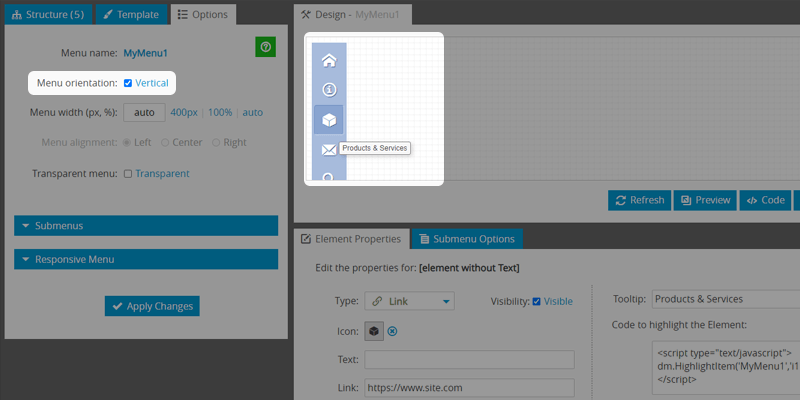Open the Type Link dropdown
Image resolution: width=800 pixels, height=400 pixels.
tap(409, 301)
